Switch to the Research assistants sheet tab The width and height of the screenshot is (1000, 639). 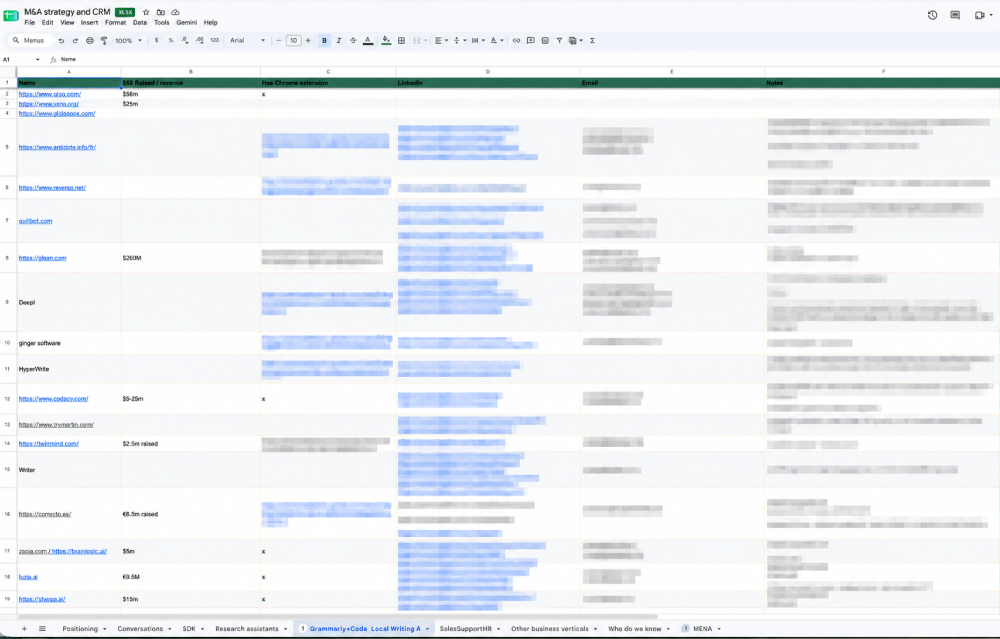tap(247, 629)
